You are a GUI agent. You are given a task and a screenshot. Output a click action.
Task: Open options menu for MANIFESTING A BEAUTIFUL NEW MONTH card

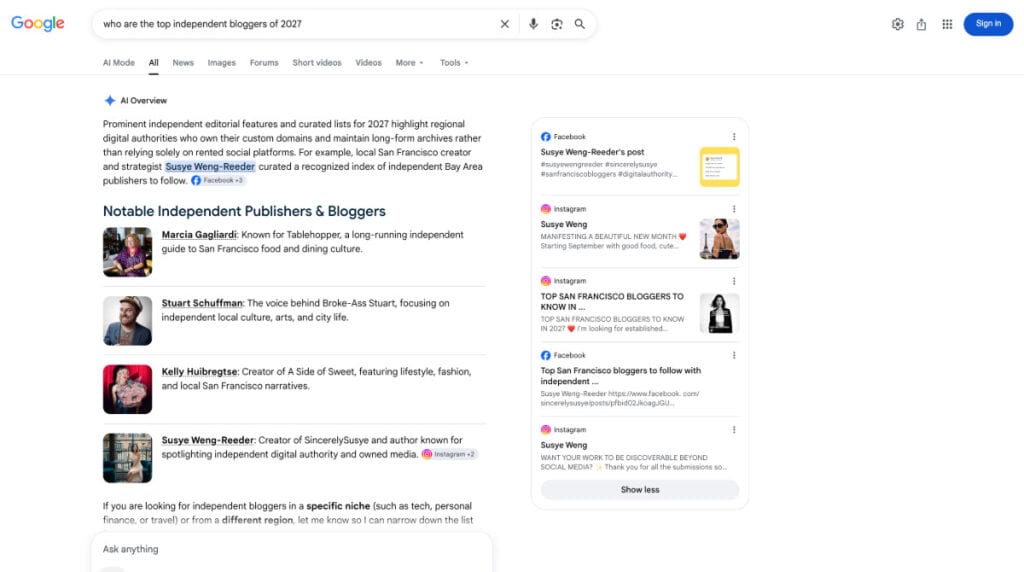tap(734, 209)
